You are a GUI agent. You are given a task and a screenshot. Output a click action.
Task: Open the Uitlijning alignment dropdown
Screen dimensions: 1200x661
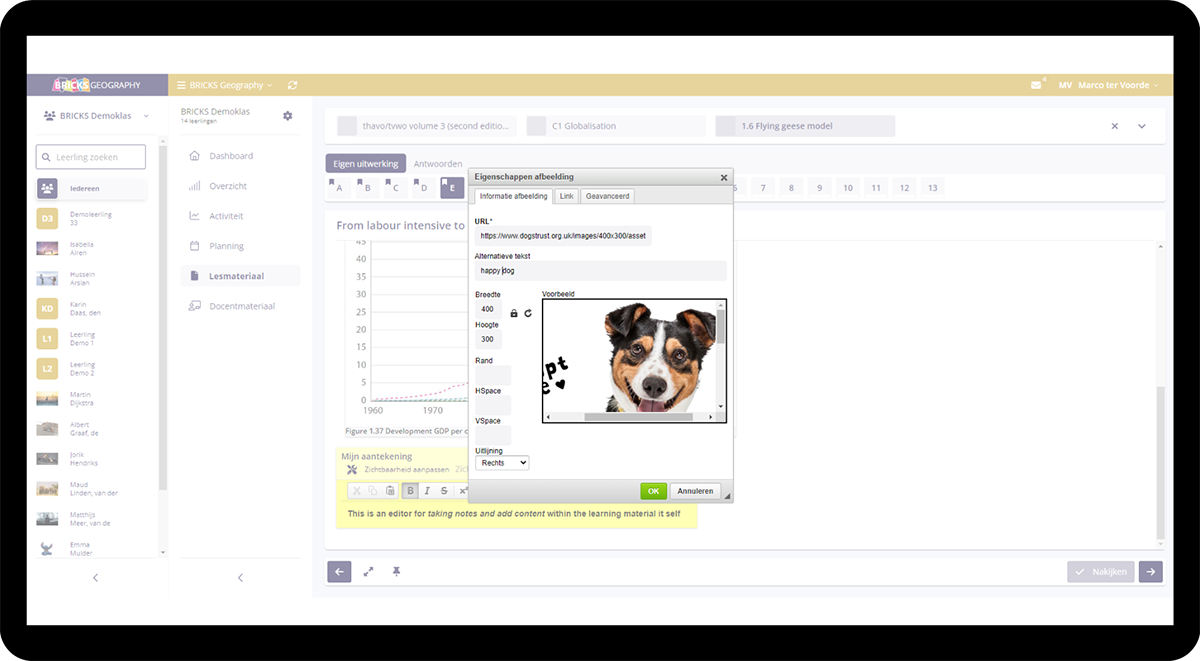click(503, 463)
